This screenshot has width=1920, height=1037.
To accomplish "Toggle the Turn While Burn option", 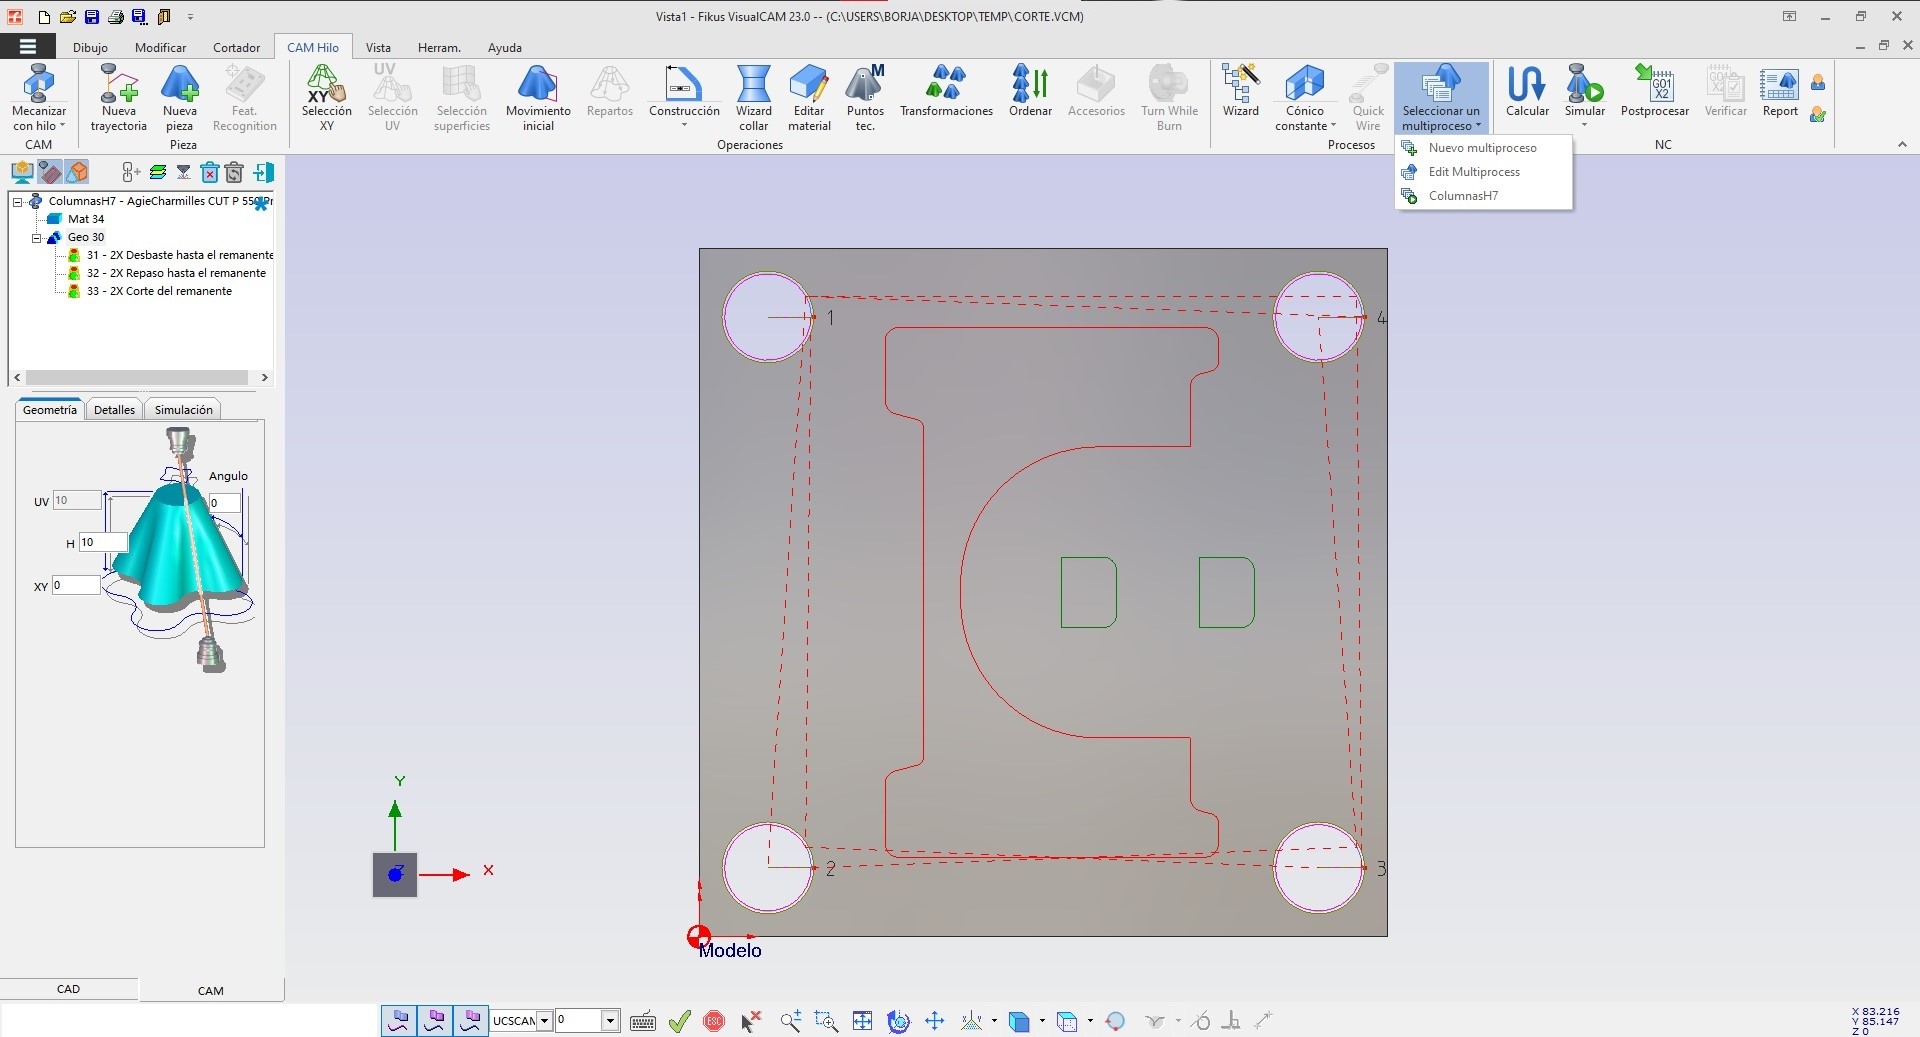I will pos(1168,95).
